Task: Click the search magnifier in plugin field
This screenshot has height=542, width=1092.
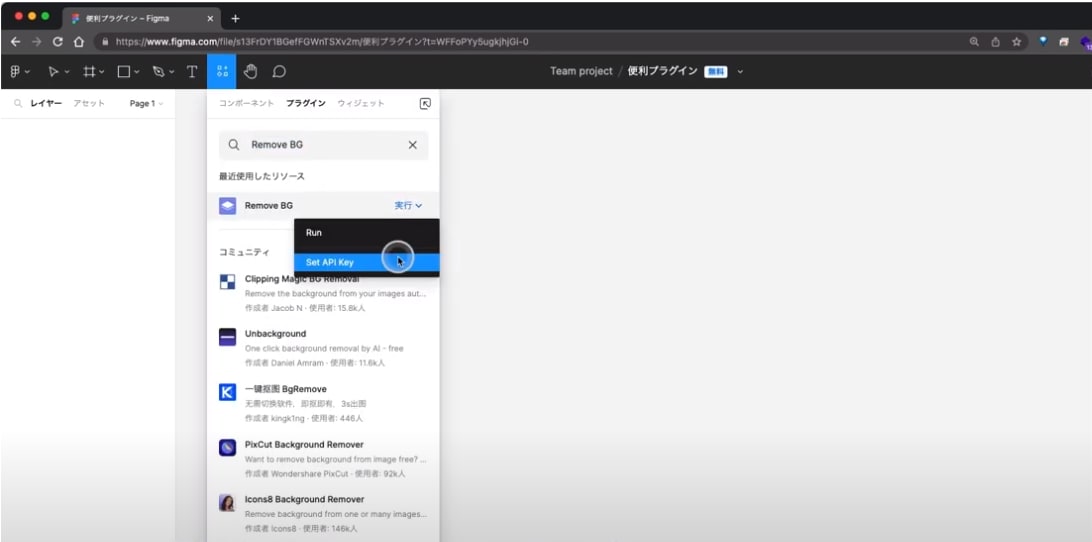Action: pyautogui.click(x=234, y=145)
